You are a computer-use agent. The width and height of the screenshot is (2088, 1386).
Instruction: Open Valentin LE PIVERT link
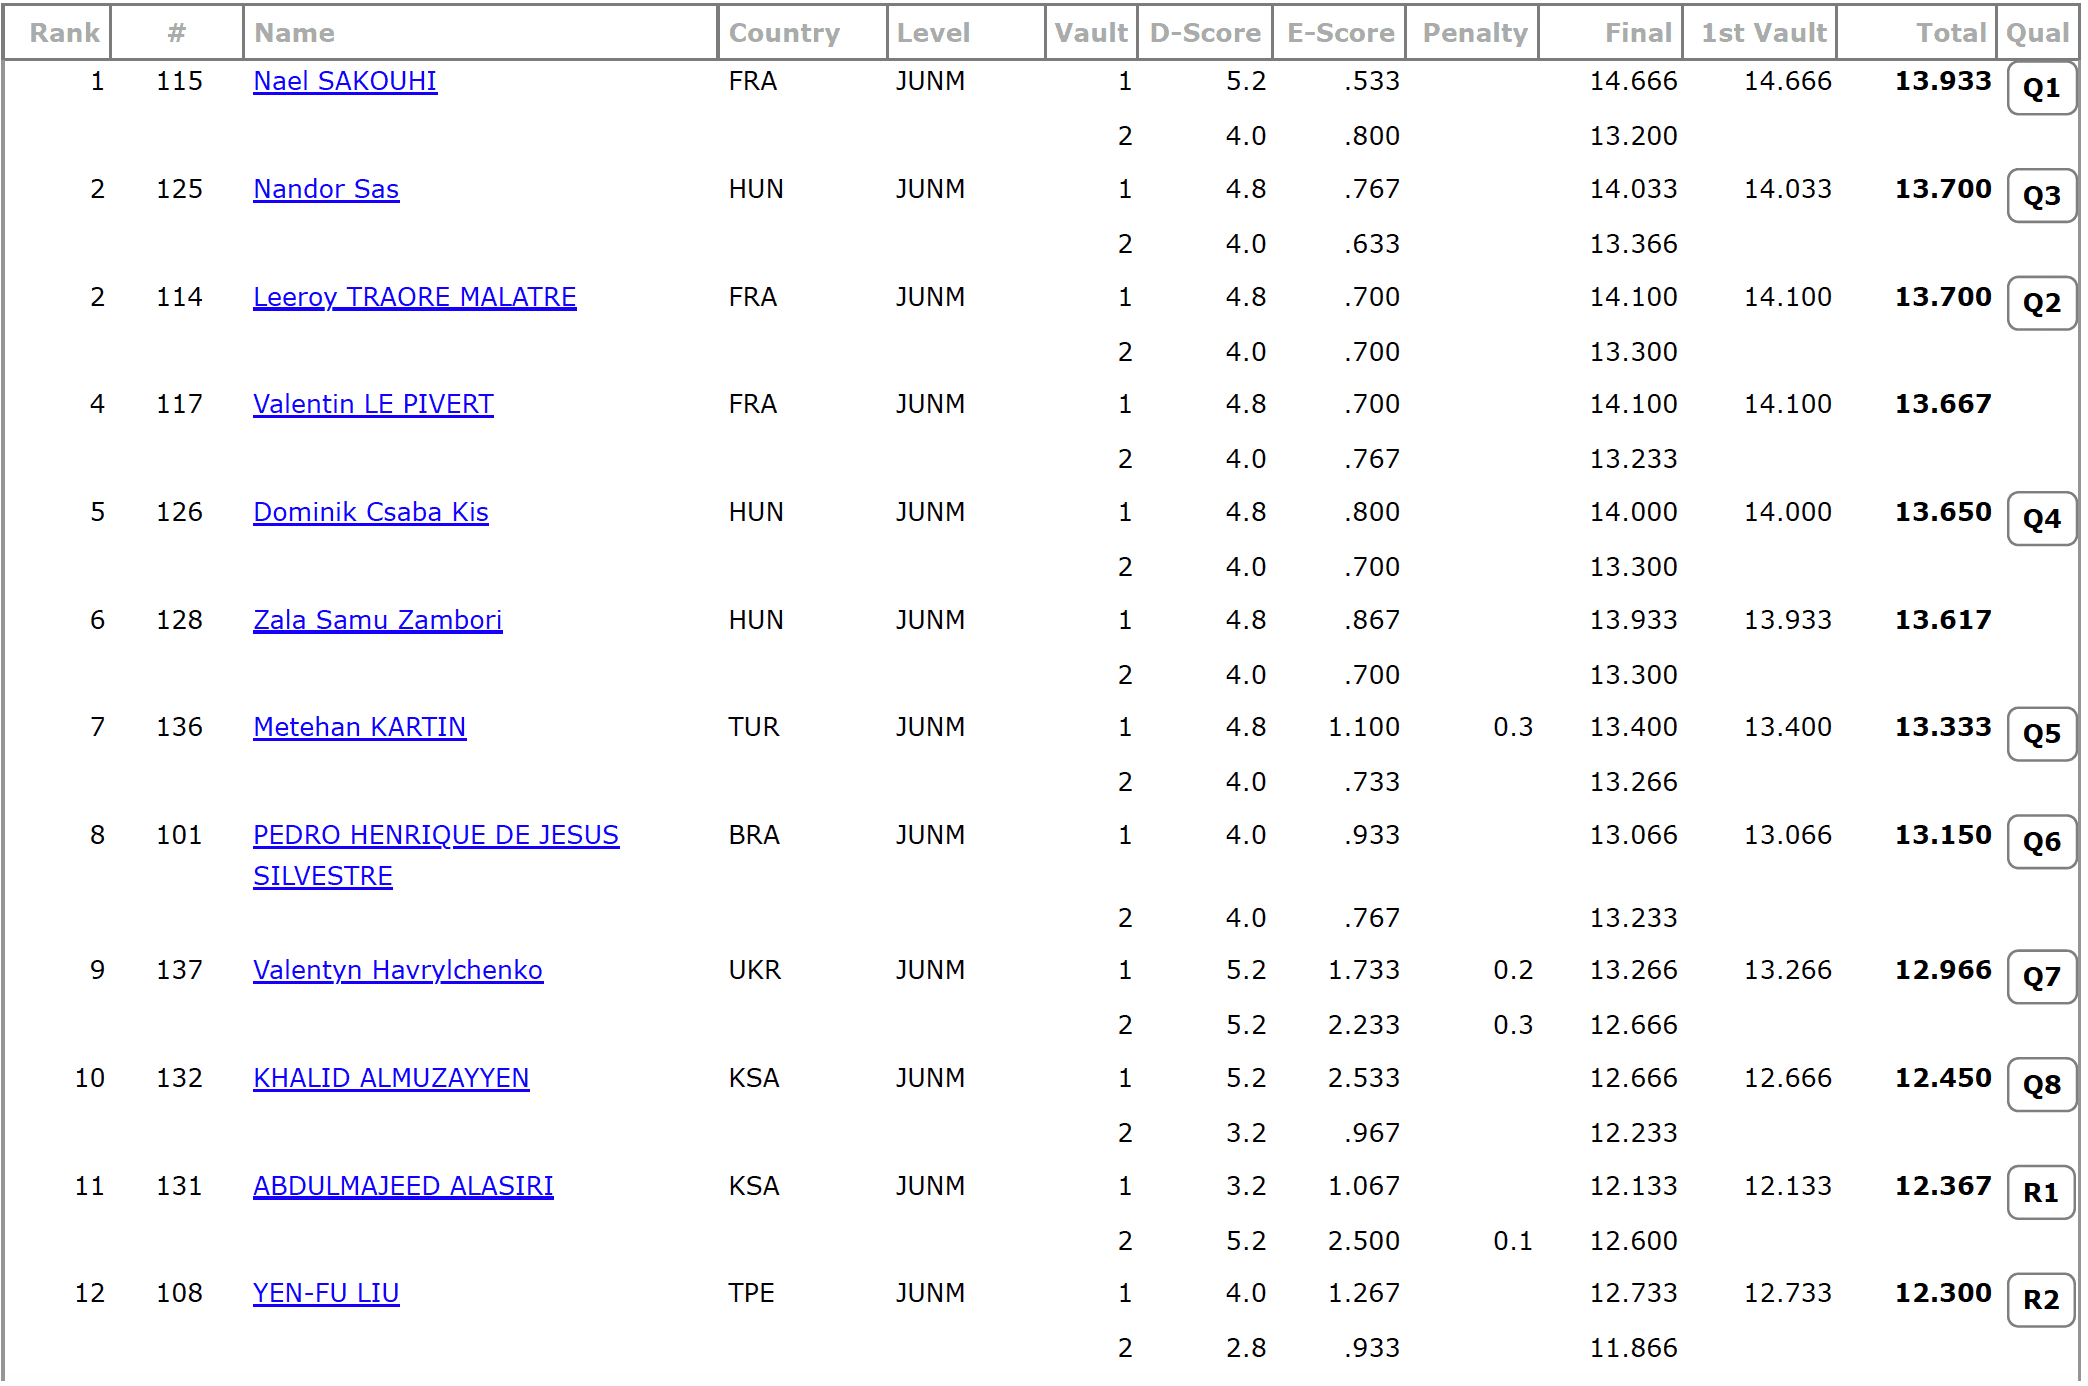(373, 404)
